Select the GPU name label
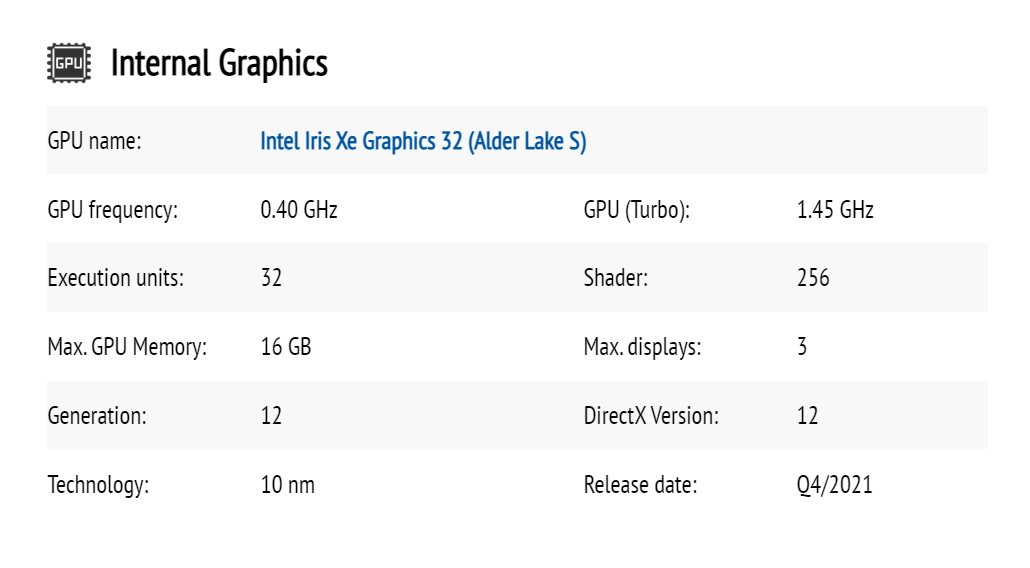The image size is (1030, 568). [94, 141]
